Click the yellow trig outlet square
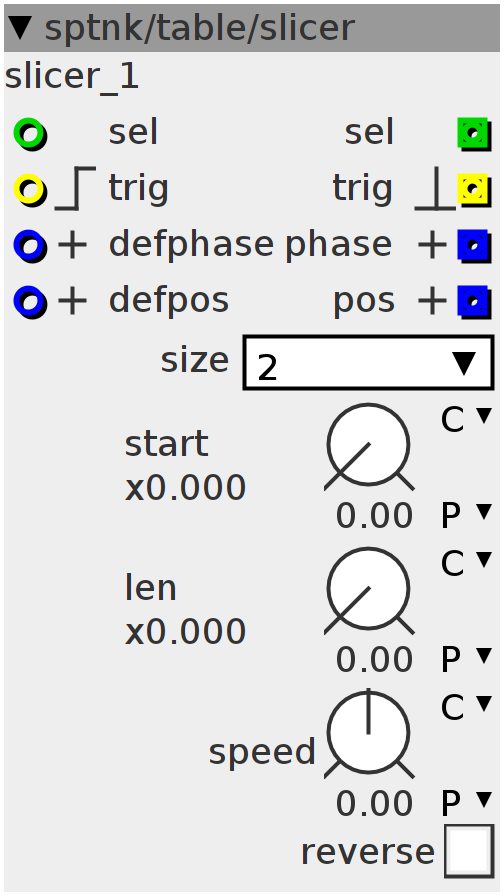The width and height of the screenshot is (504, 896). tap(474, 190)
